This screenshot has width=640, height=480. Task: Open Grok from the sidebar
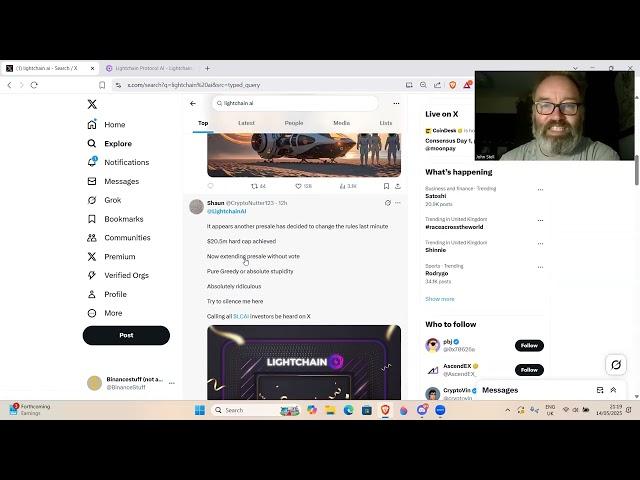click(104, 200)
